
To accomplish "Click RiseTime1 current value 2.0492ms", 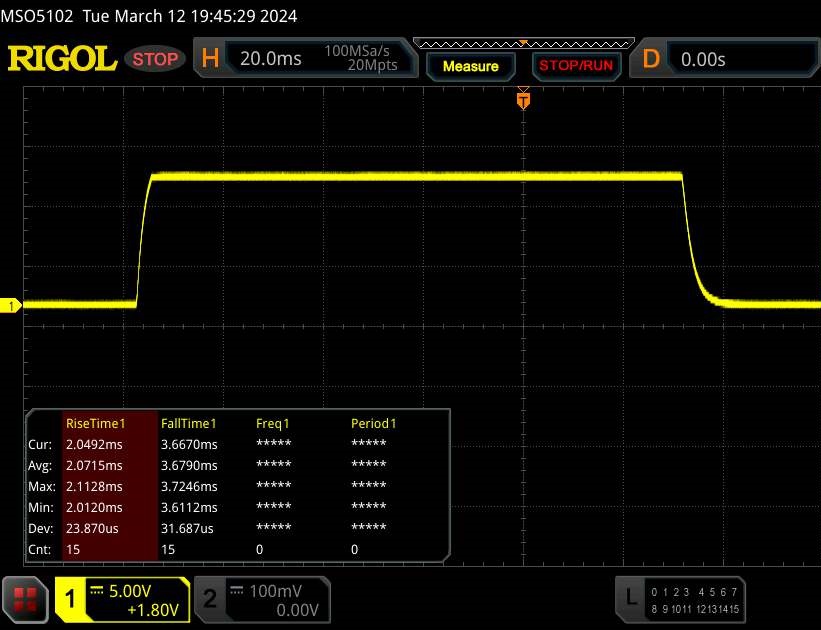I will coord(94,445).
